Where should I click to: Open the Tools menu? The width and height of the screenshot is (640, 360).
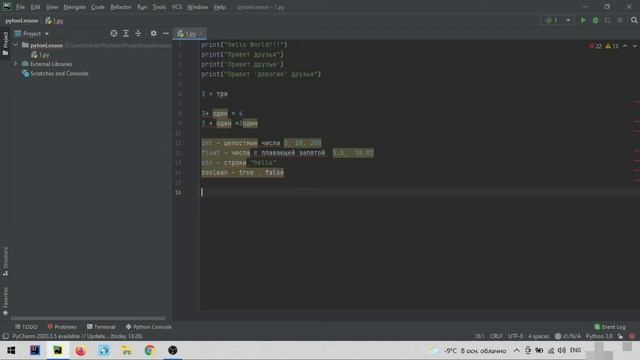[x=159, y=7]
